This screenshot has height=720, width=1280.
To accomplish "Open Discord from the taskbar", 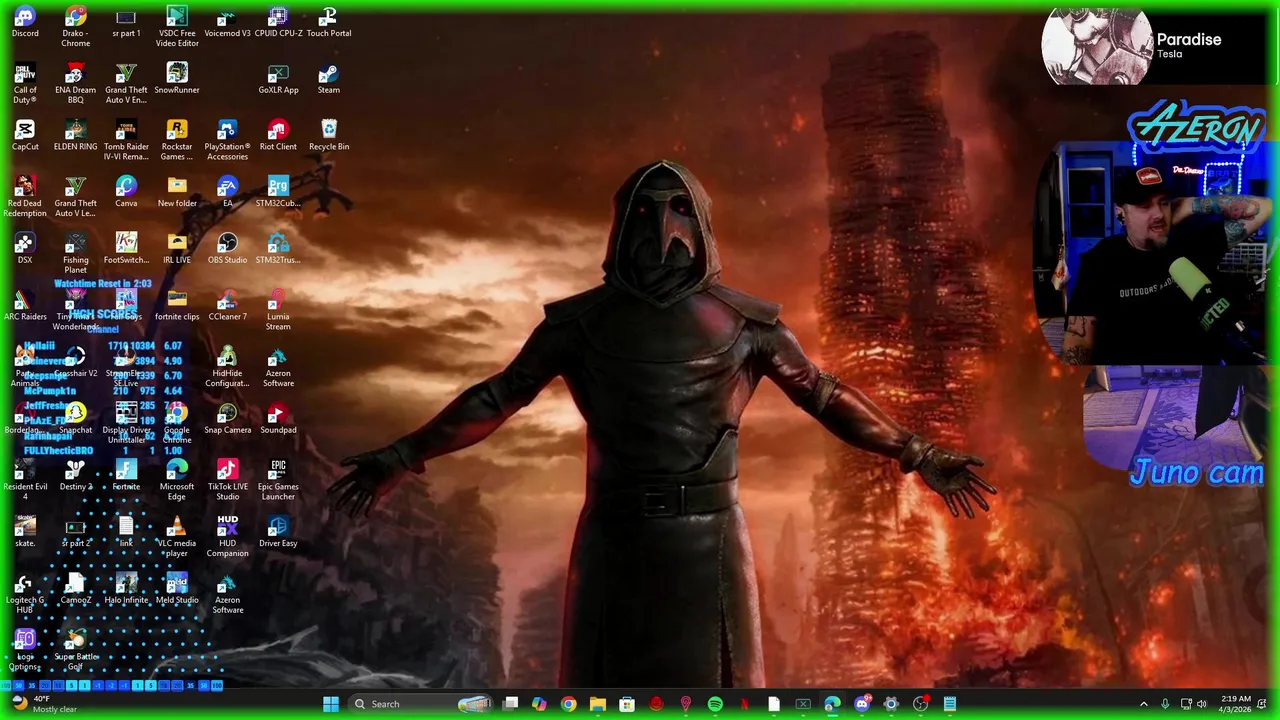I will click(x=862, y=704).
